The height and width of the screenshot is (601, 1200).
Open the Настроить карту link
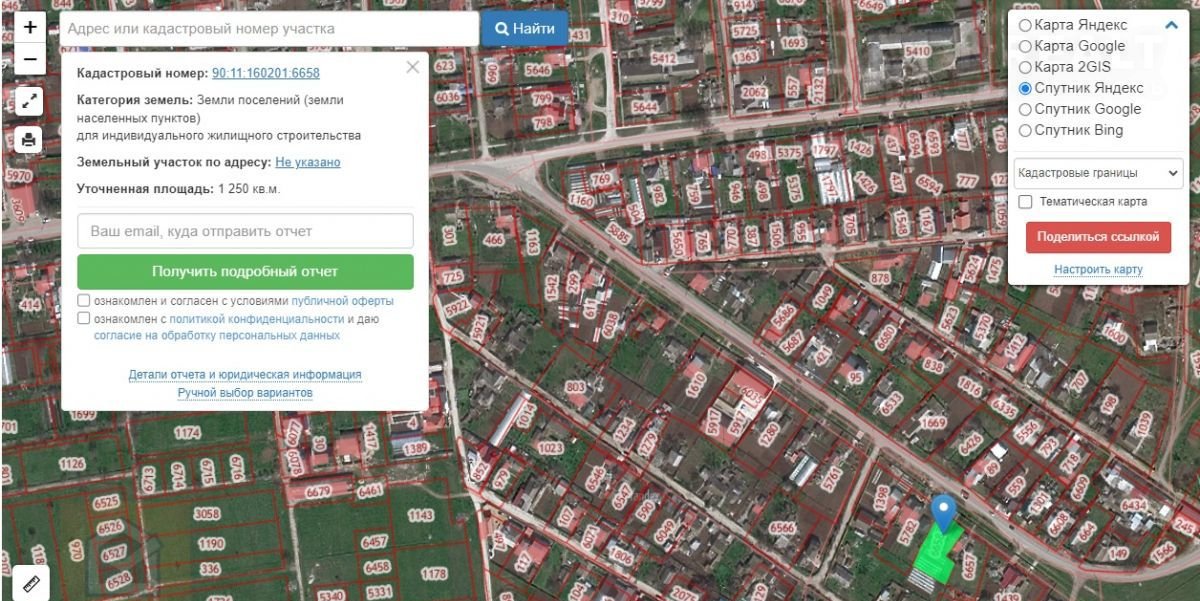coord(1098,270)
